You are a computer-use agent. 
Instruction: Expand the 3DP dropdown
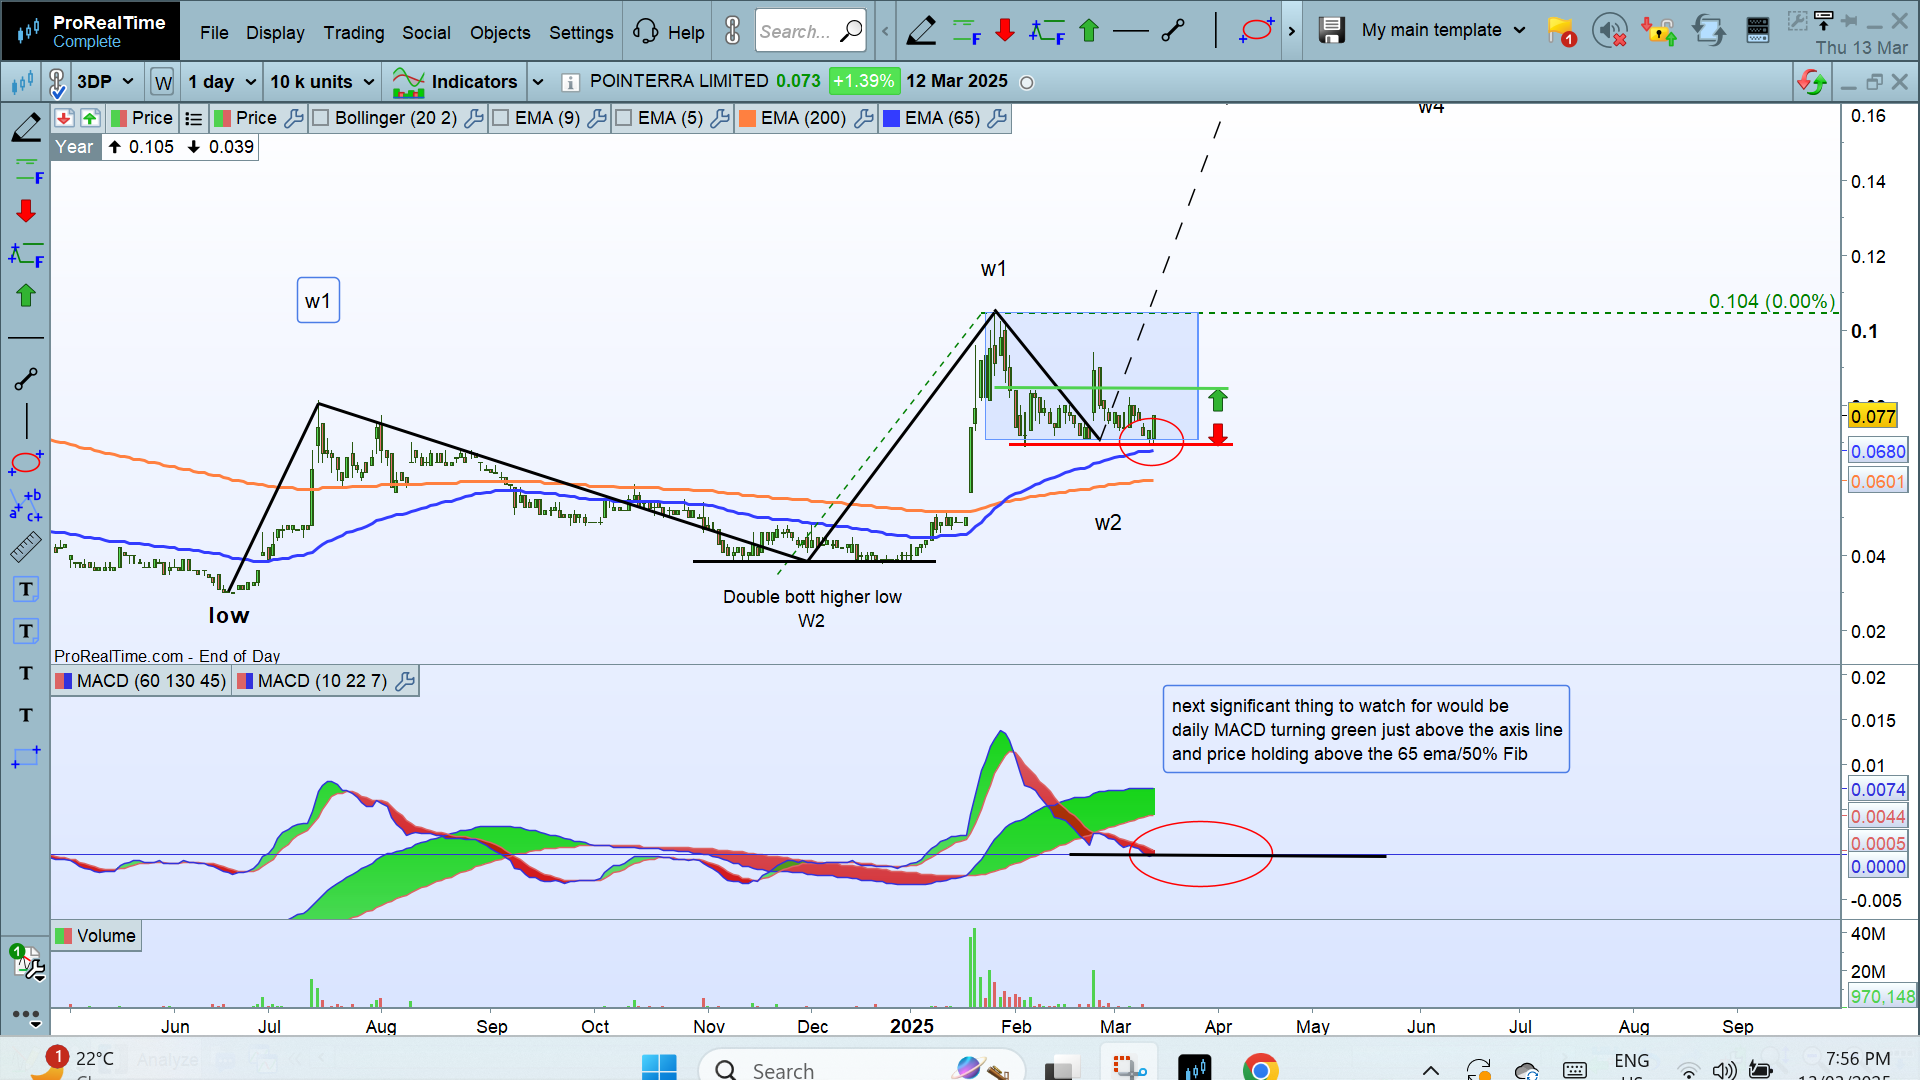[106, 82]
